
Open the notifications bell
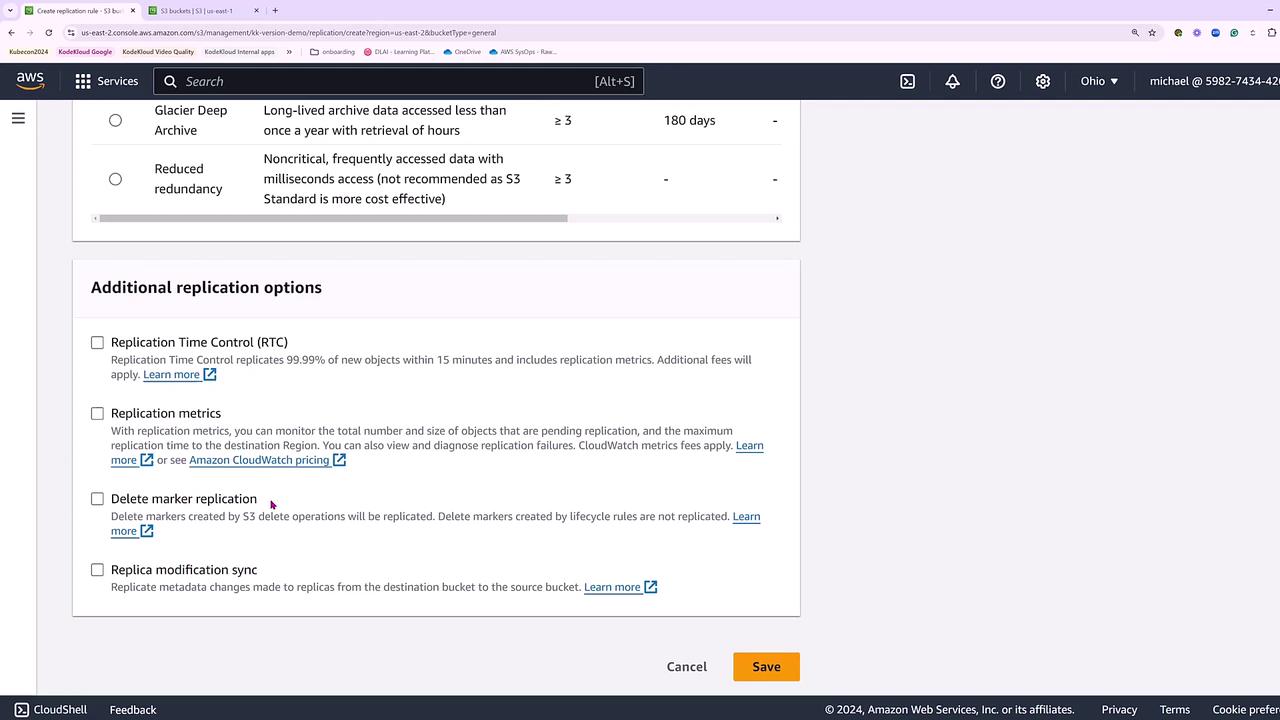pyautogui.click(x=952, y=81)
